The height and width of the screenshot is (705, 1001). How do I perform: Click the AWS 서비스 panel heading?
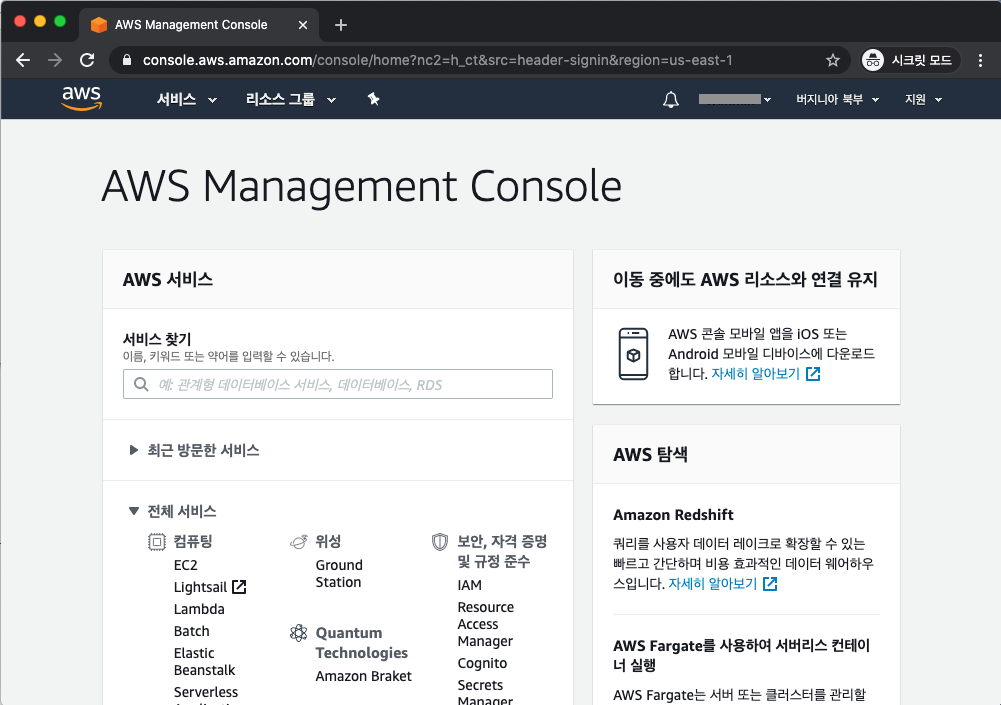pyautogui.click(x=168, y=280)
